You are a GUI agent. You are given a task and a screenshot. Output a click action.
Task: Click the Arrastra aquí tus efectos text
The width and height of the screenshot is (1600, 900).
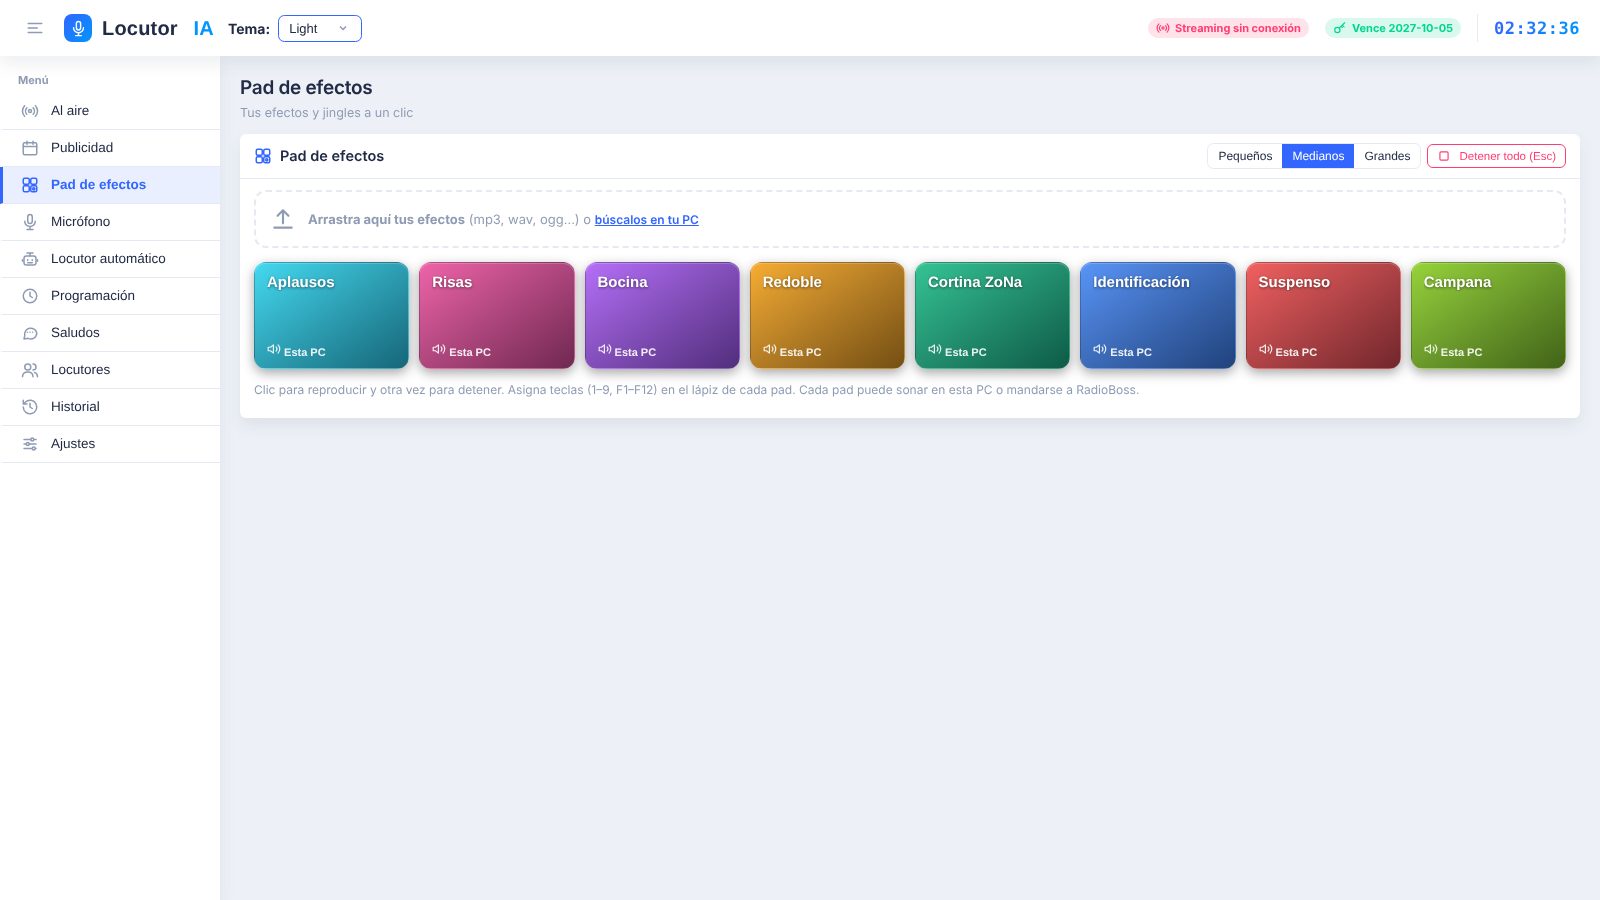[386, 220]
